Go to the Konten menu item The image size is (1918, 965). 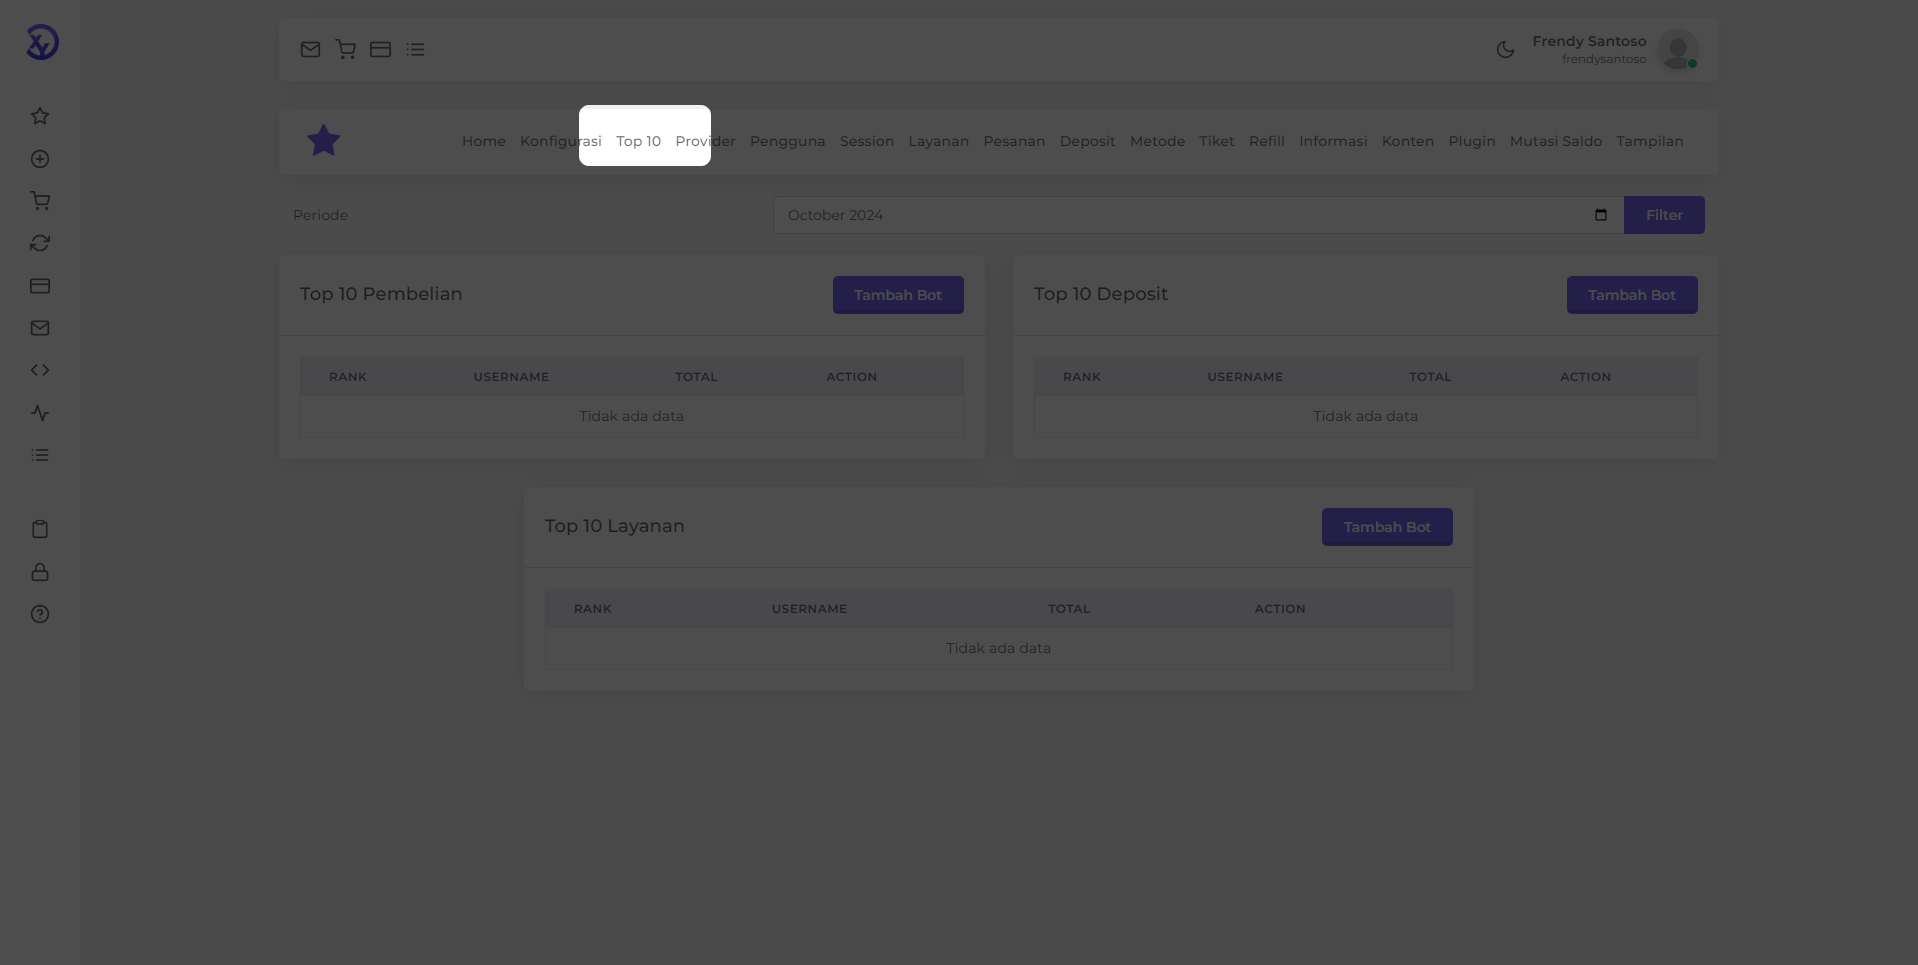pos(1408,141)
